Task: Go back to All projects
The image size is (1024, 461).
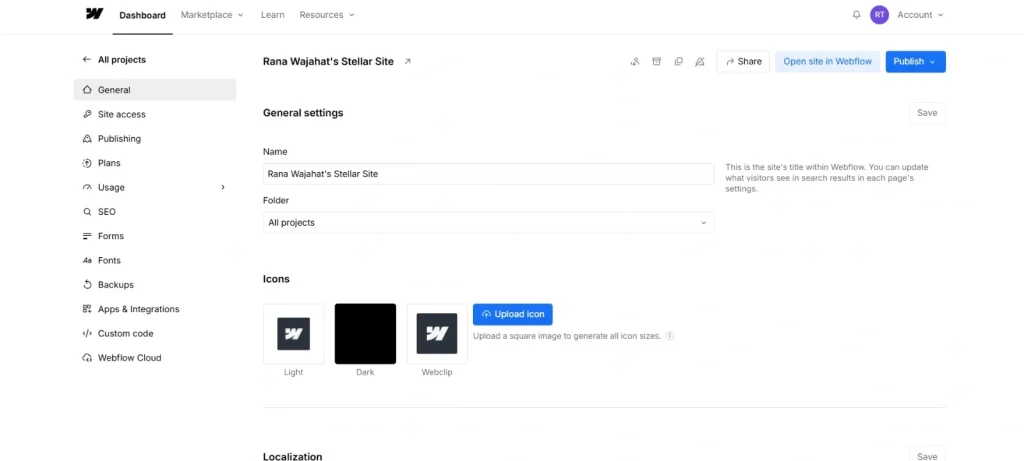Action: (x=121, y=59)
